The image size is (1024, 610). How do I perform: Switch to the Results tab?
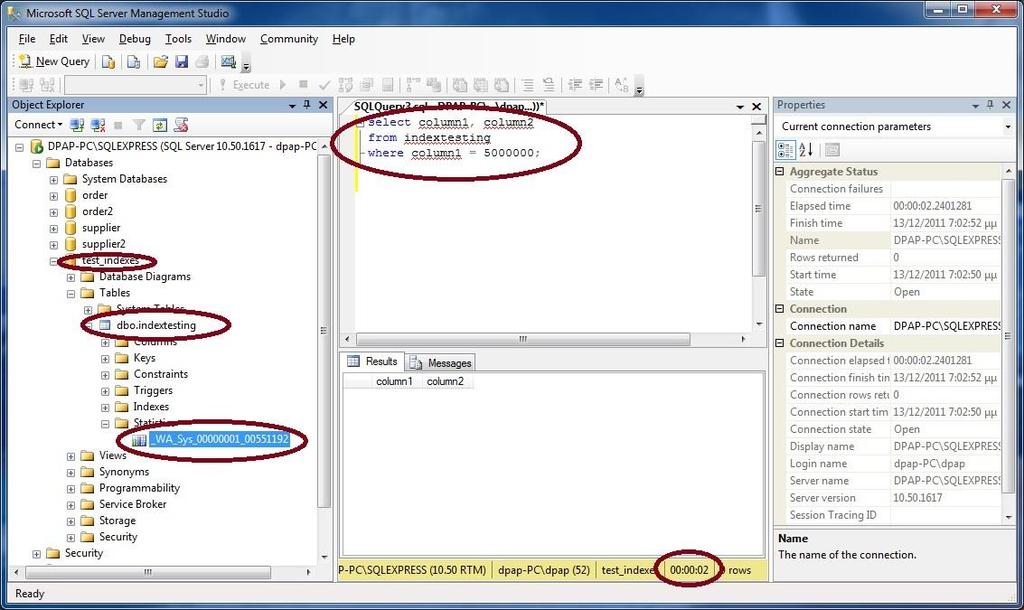[x=372, y=361]
